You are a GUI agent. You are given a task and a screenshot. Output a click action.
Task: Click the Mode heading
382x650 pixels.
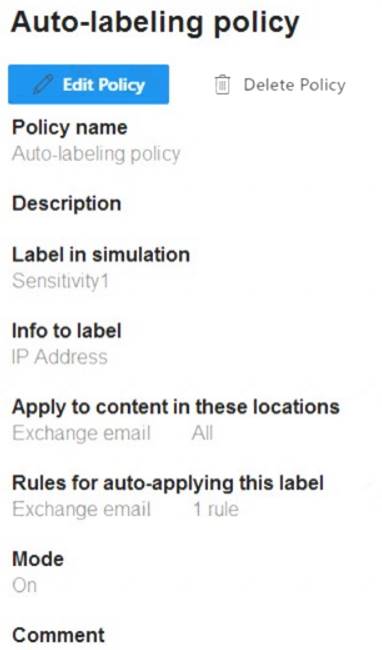(38, 559)
